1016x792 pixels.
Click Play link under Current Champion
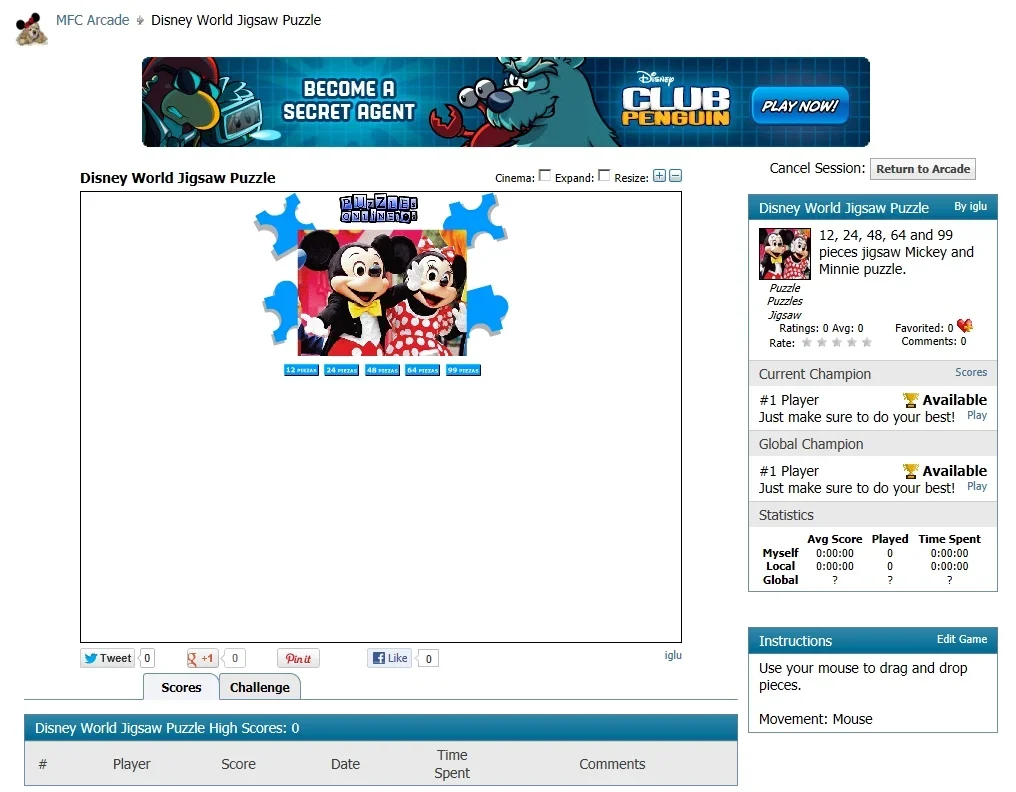[977, 415]
